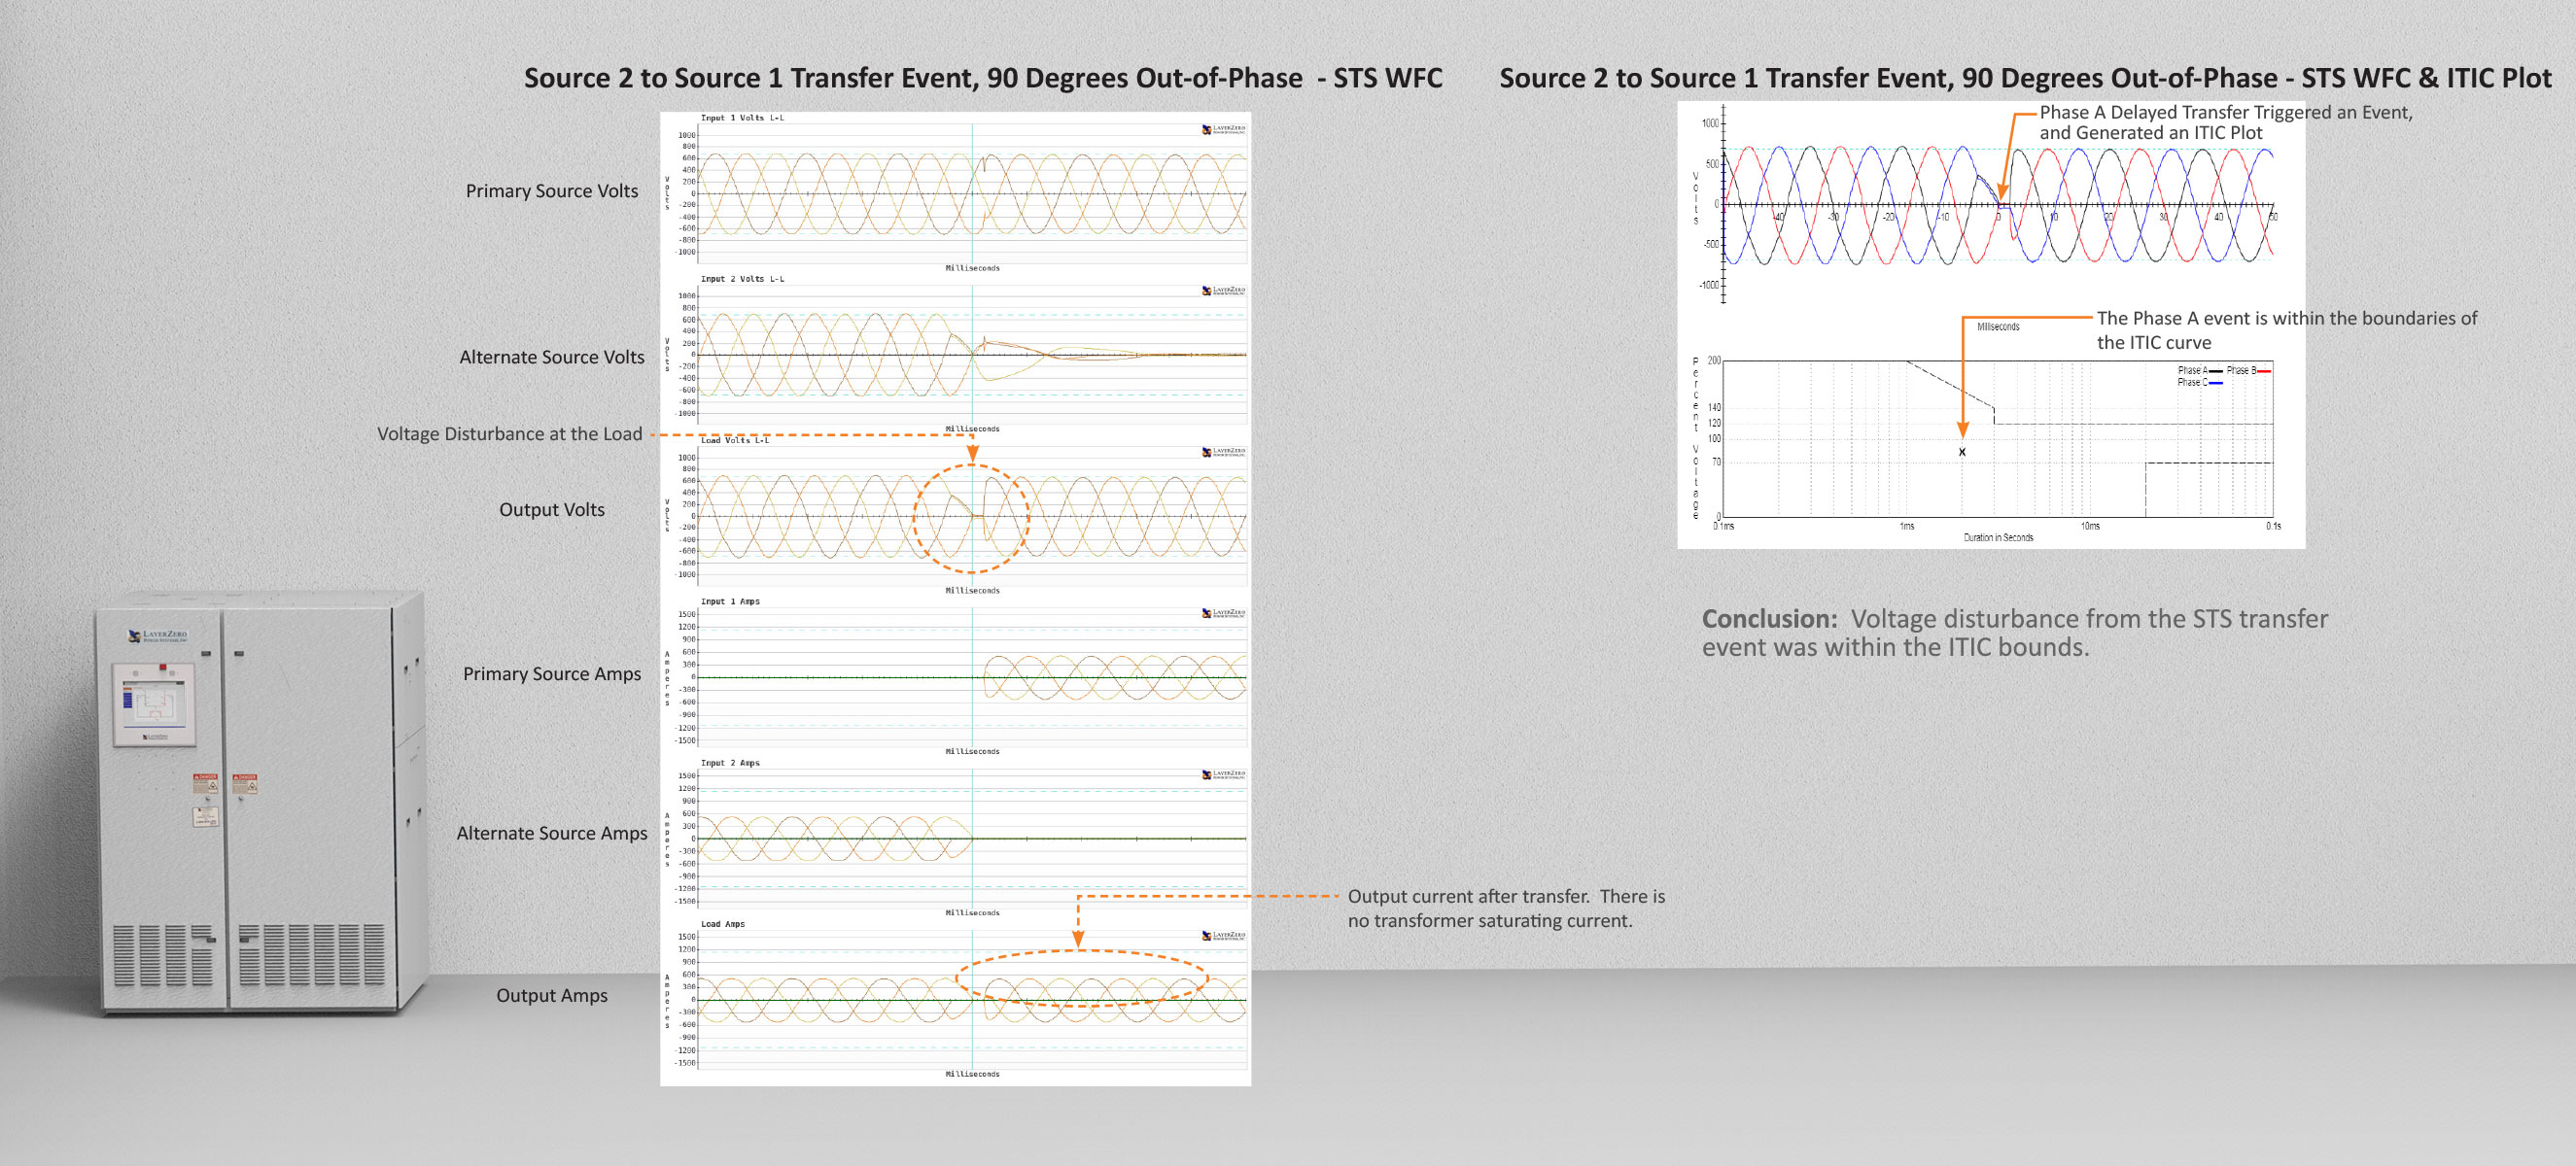The width and height of the screenshot is (2576, 1166).
Task: Click the right DANGER label on the cabinet
Action: click(x=245, y=783)
